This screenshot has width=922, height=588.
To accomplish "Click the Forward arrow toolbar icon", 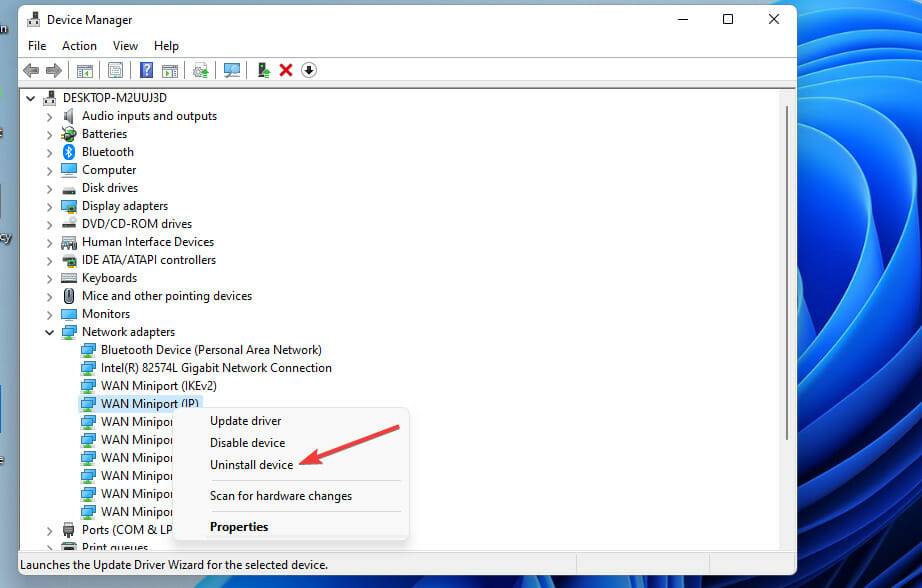I will (x=54, y=71).
